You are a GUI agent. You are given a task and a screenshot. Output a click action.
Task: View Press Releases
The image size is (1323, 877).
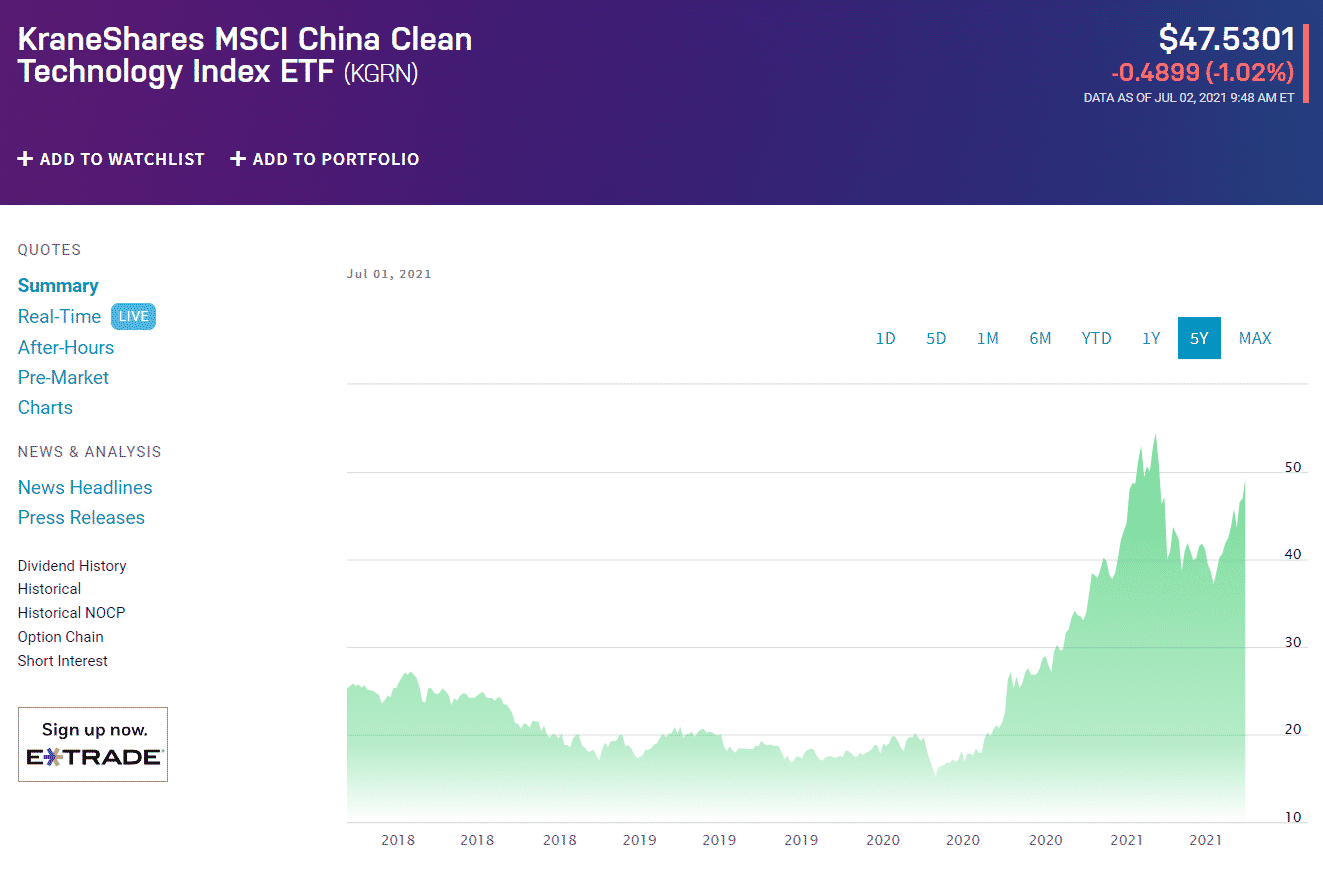pyautogui.click(x=81, y=518)
